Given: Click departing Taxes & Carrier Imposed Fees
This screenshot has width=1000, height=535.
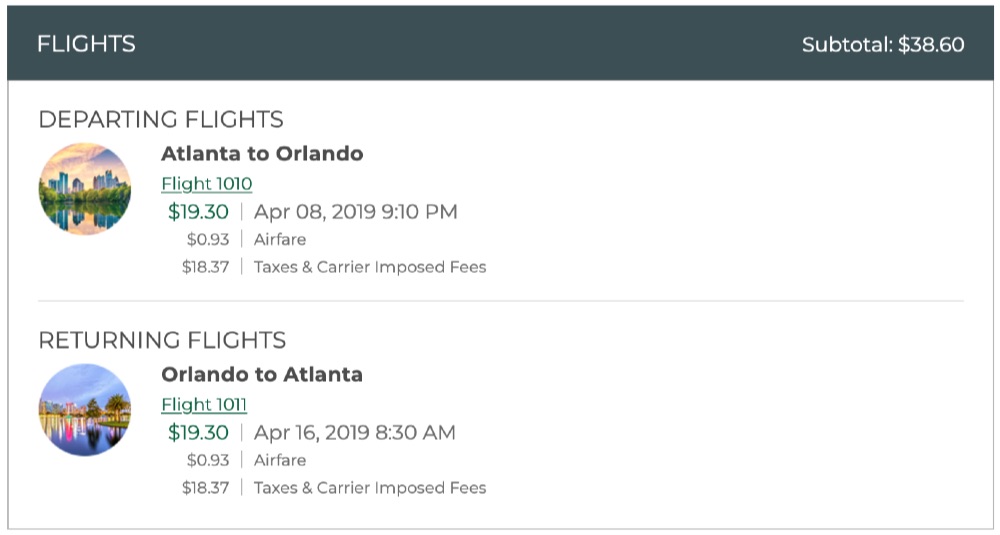Looking at the screenshot, I should (370, 267).
